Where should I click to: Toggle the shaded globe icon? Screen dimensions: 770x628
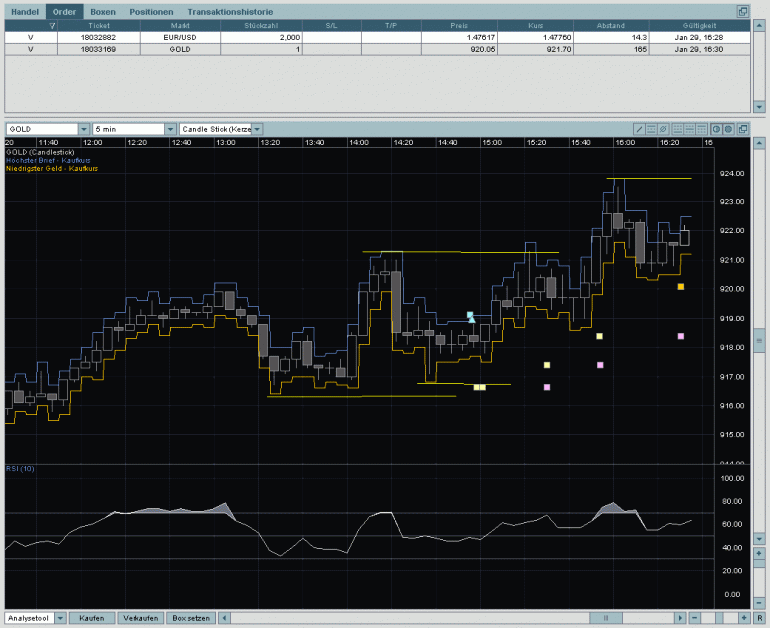click(728, 129)
